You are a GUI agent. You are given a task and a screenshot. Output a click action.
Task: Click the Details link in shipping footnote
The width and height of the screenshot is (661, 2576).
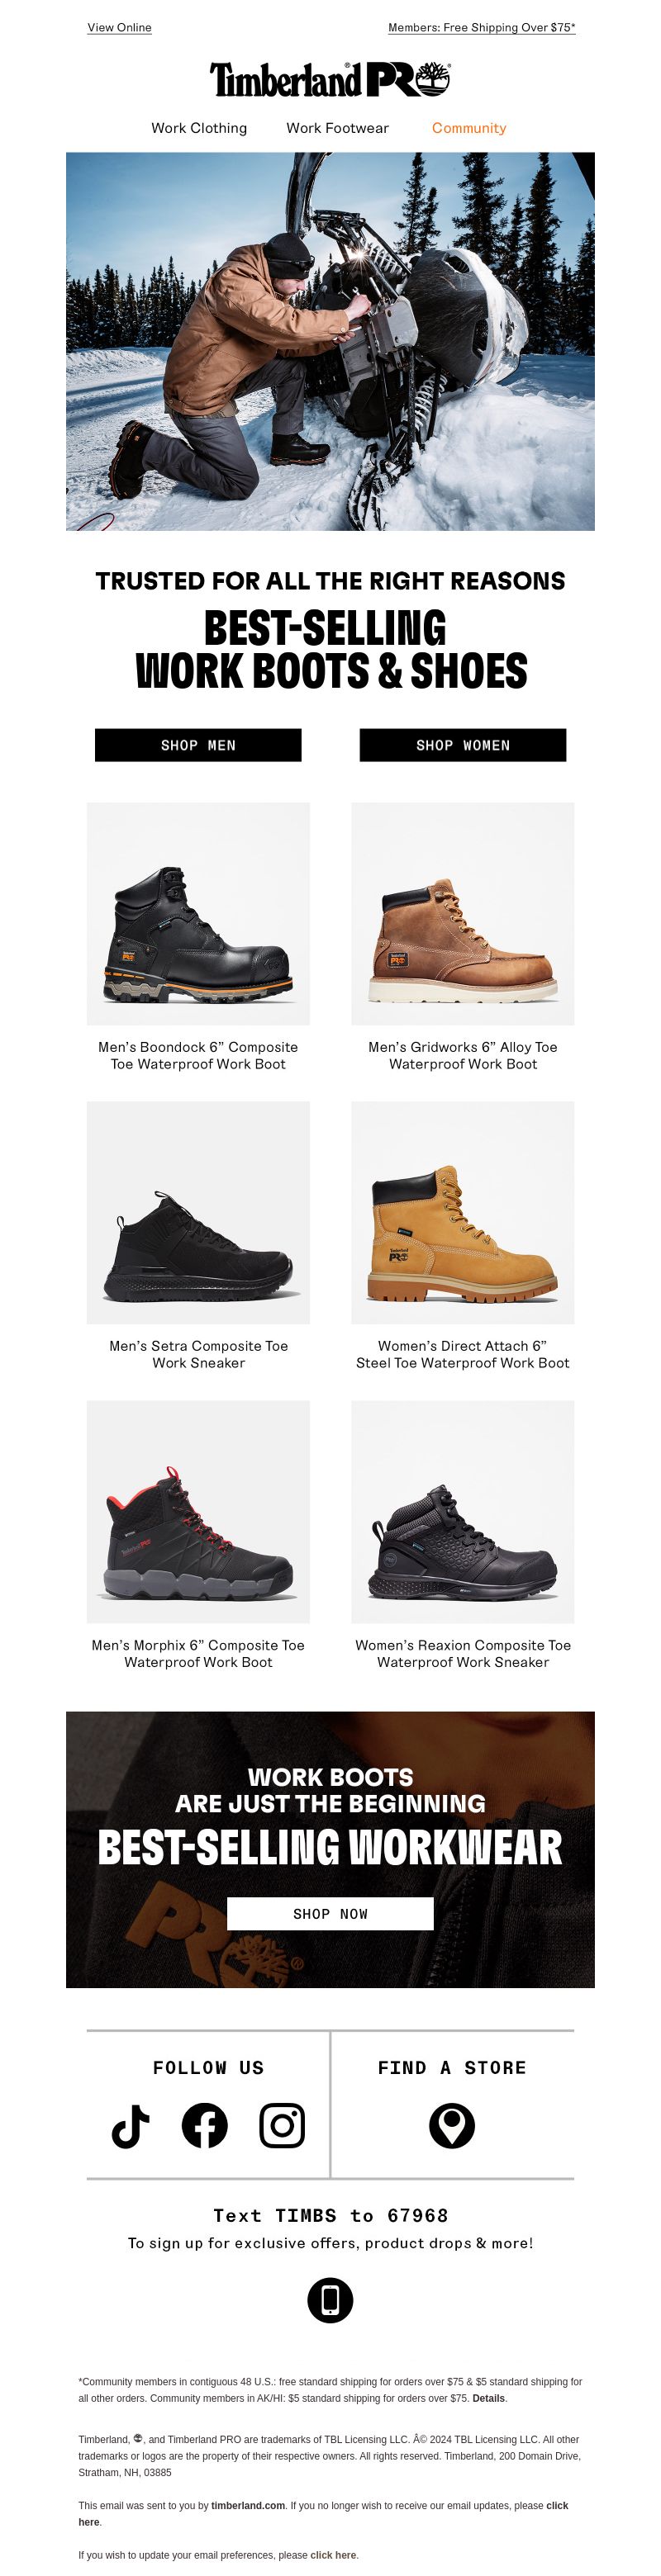(489, 2398)
